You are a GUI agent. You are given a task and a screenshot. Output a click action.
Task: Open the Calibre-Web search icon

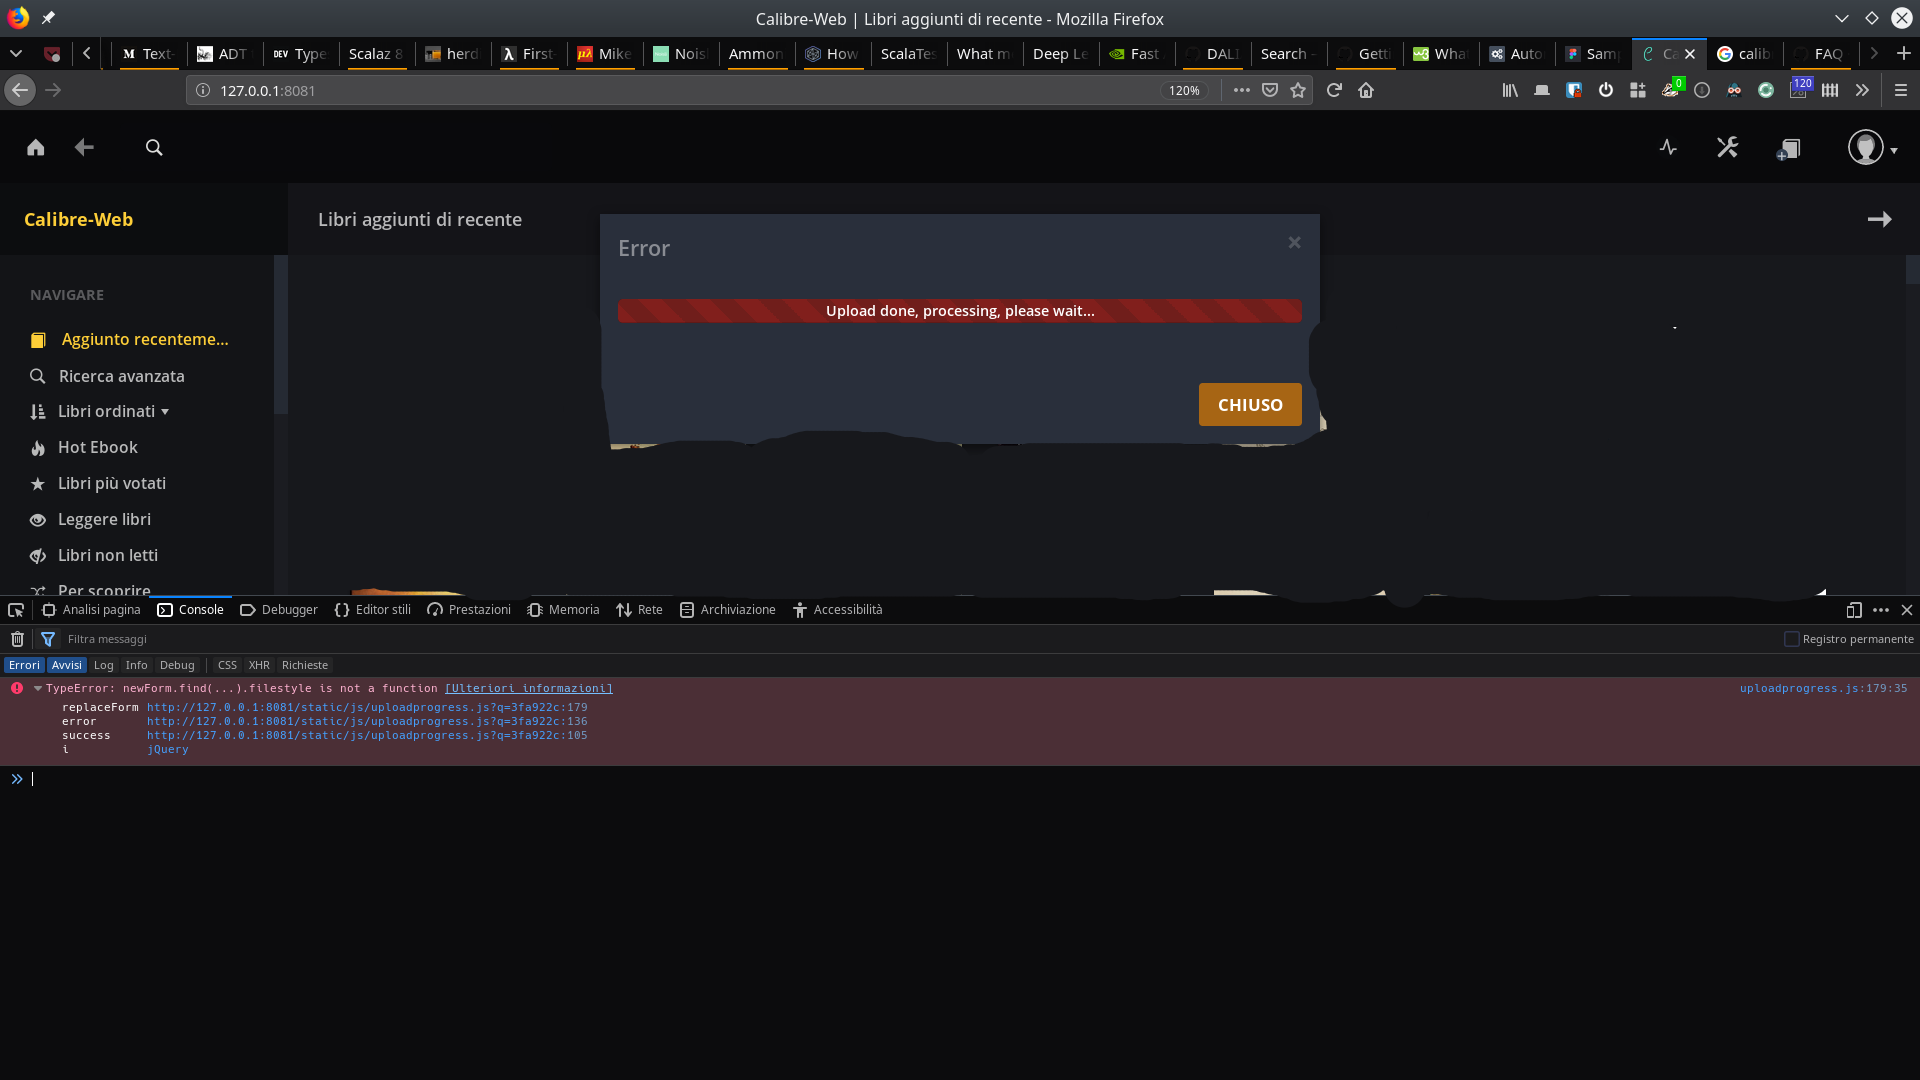point(154,147)
